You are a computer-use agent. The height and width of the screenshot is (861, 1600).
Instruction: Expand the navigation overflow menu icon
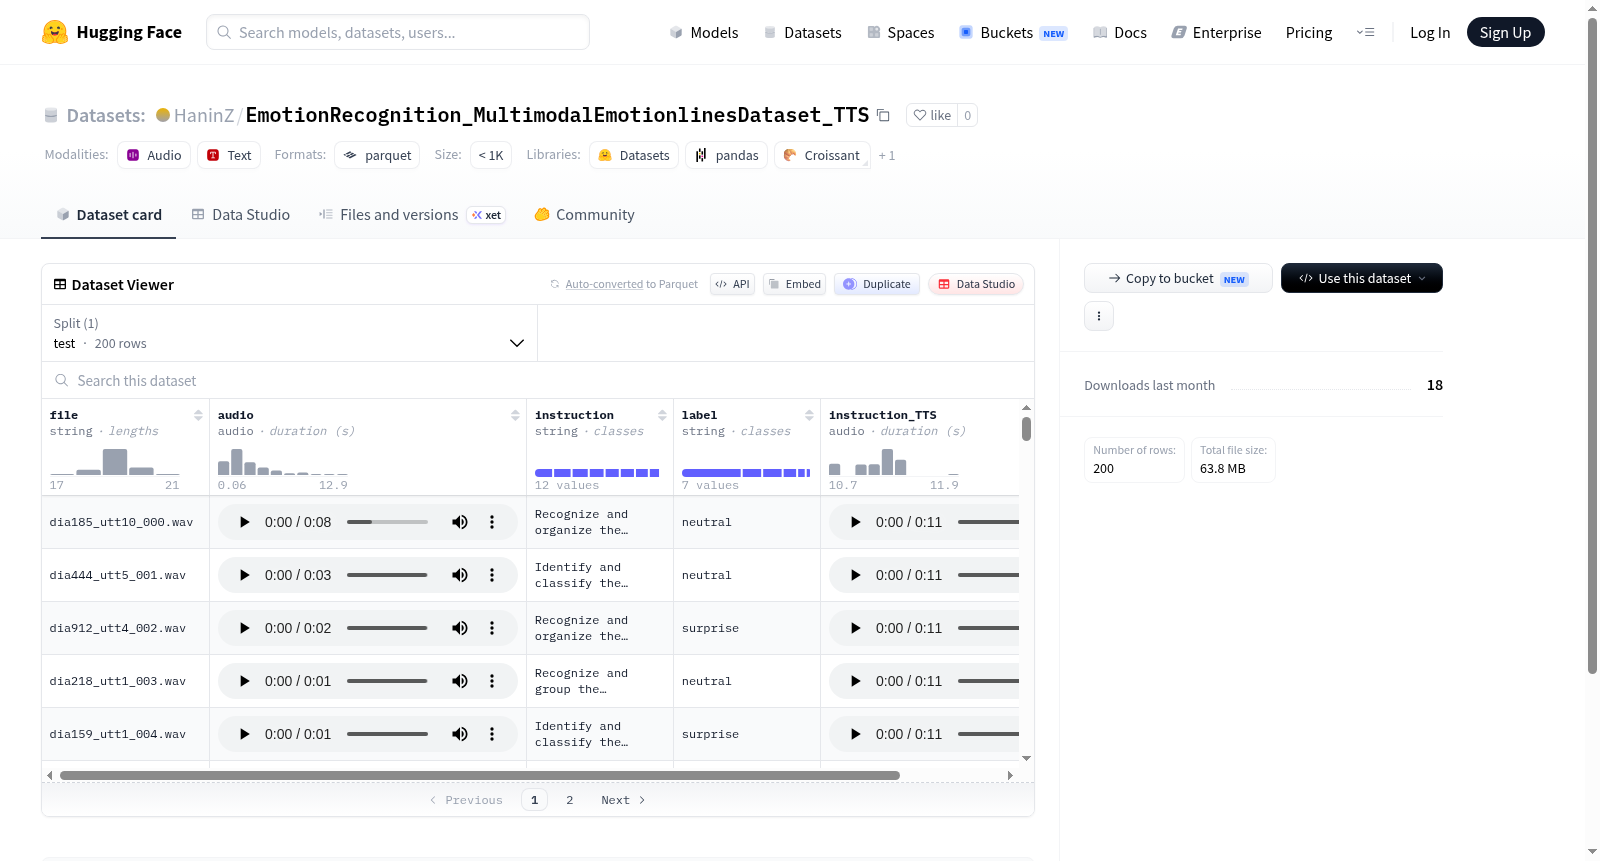coord(1365,33)
